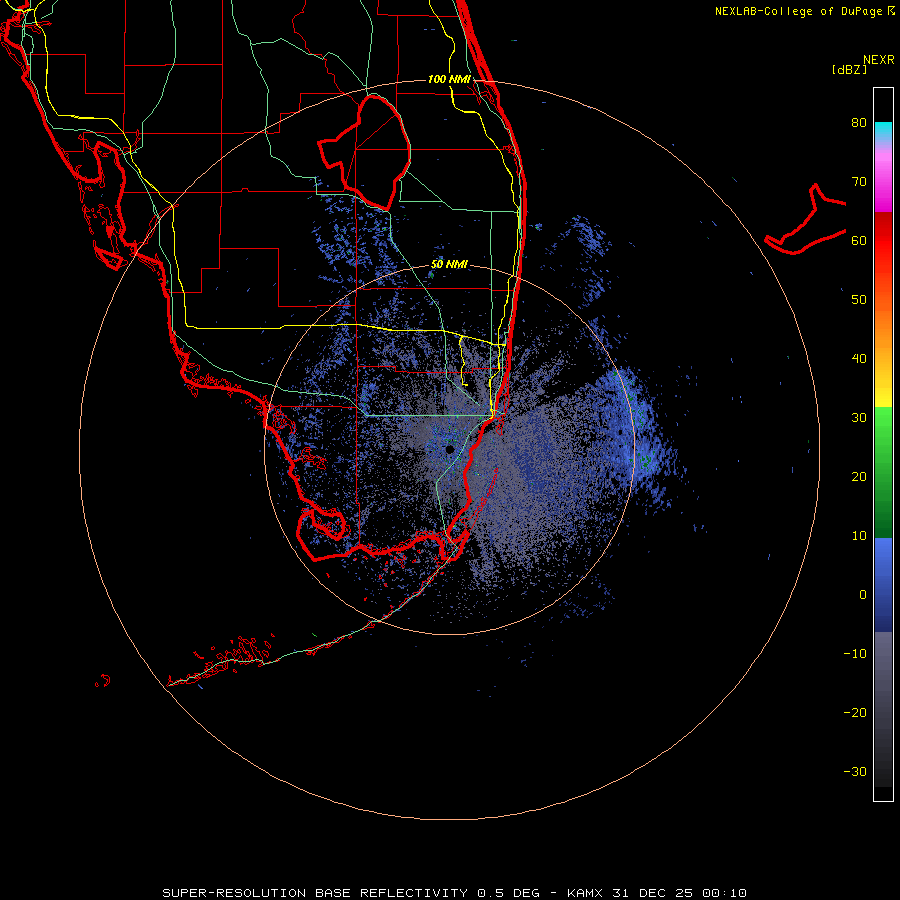Click the KAMX station ID in caption
This screenshot has width=900, height=900.
pos(587,893)
